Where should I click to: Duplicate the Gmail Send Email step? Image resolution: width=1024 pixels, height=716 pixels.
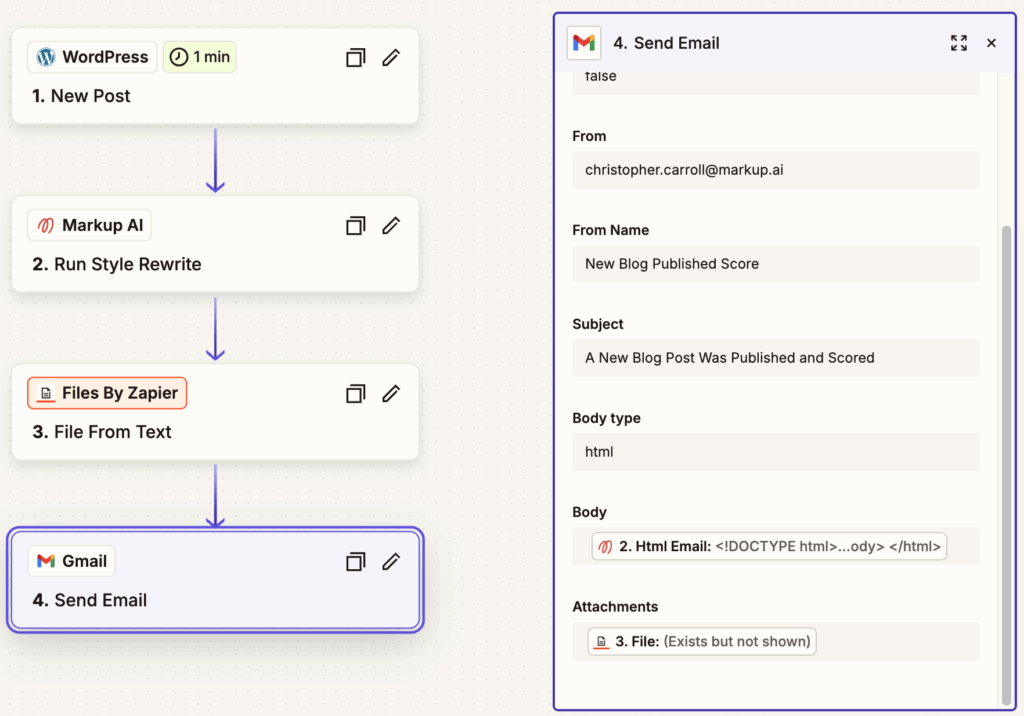tap(355, 562)
